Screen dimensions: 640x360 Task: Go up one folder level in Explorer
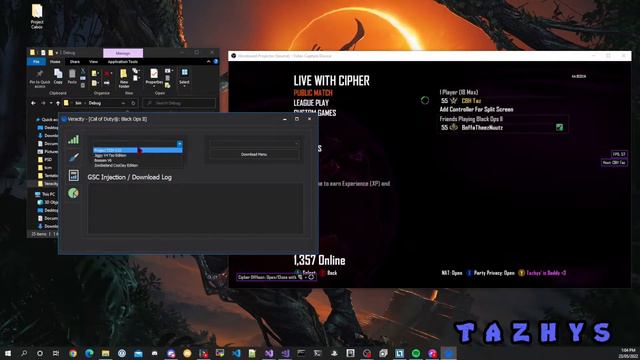point(58,103)
